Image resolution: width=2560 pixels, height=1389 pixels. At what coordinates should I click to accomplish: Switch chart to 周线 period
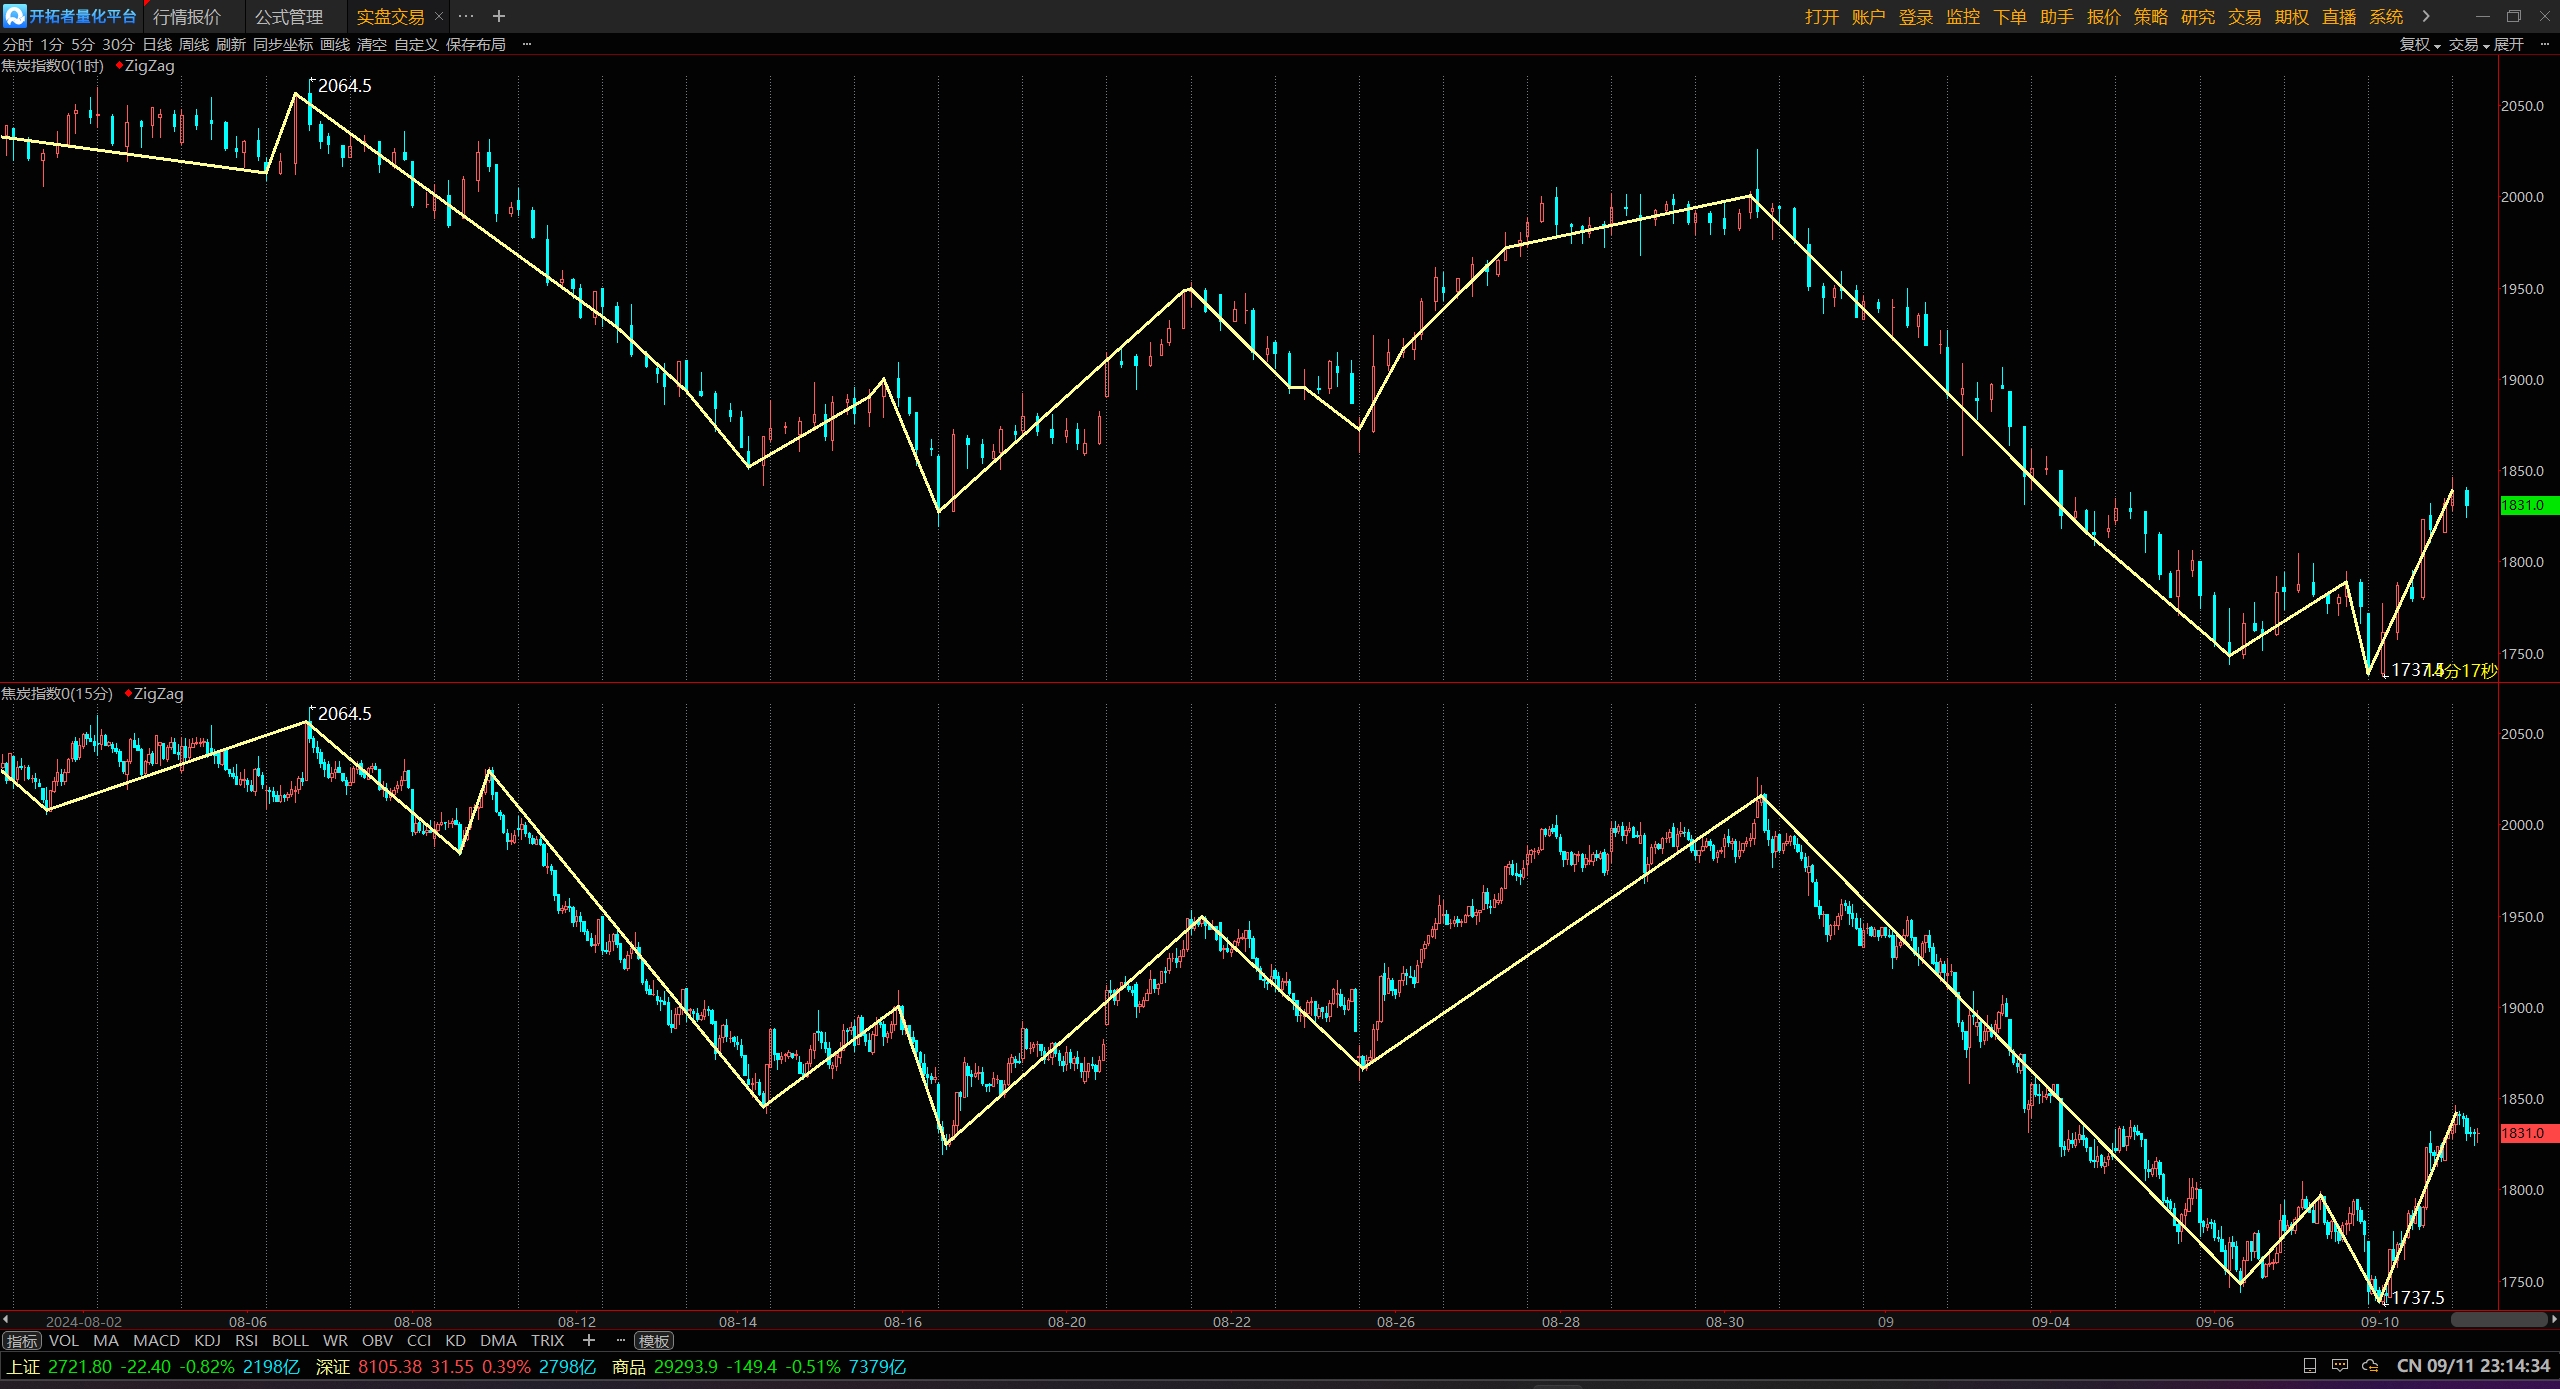(x=194, y=44)
